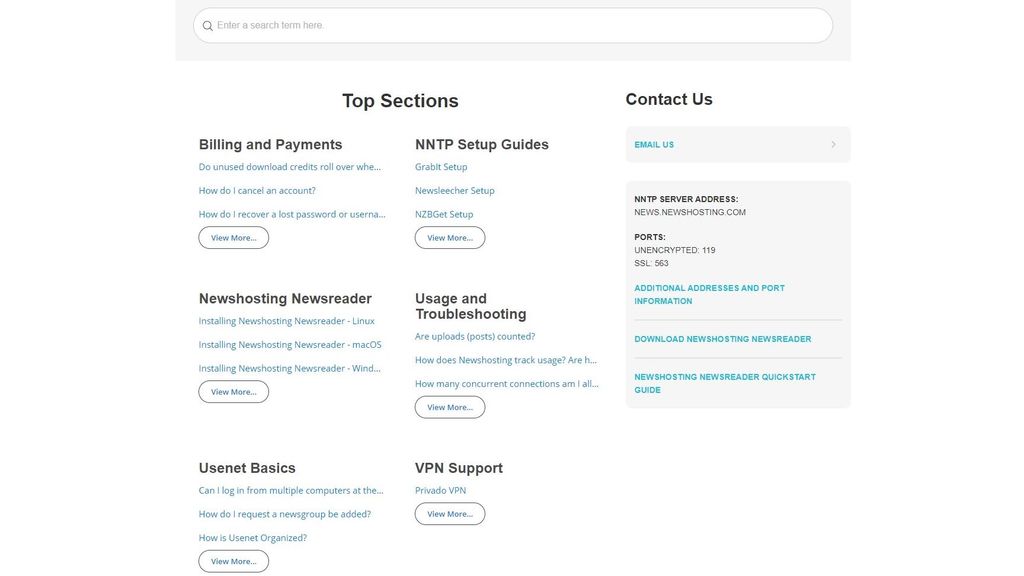The width and height of the screenshot is (1024, 576).
Task: Open 'Are uploads (posts) counted?'
Action: (475, 335)
